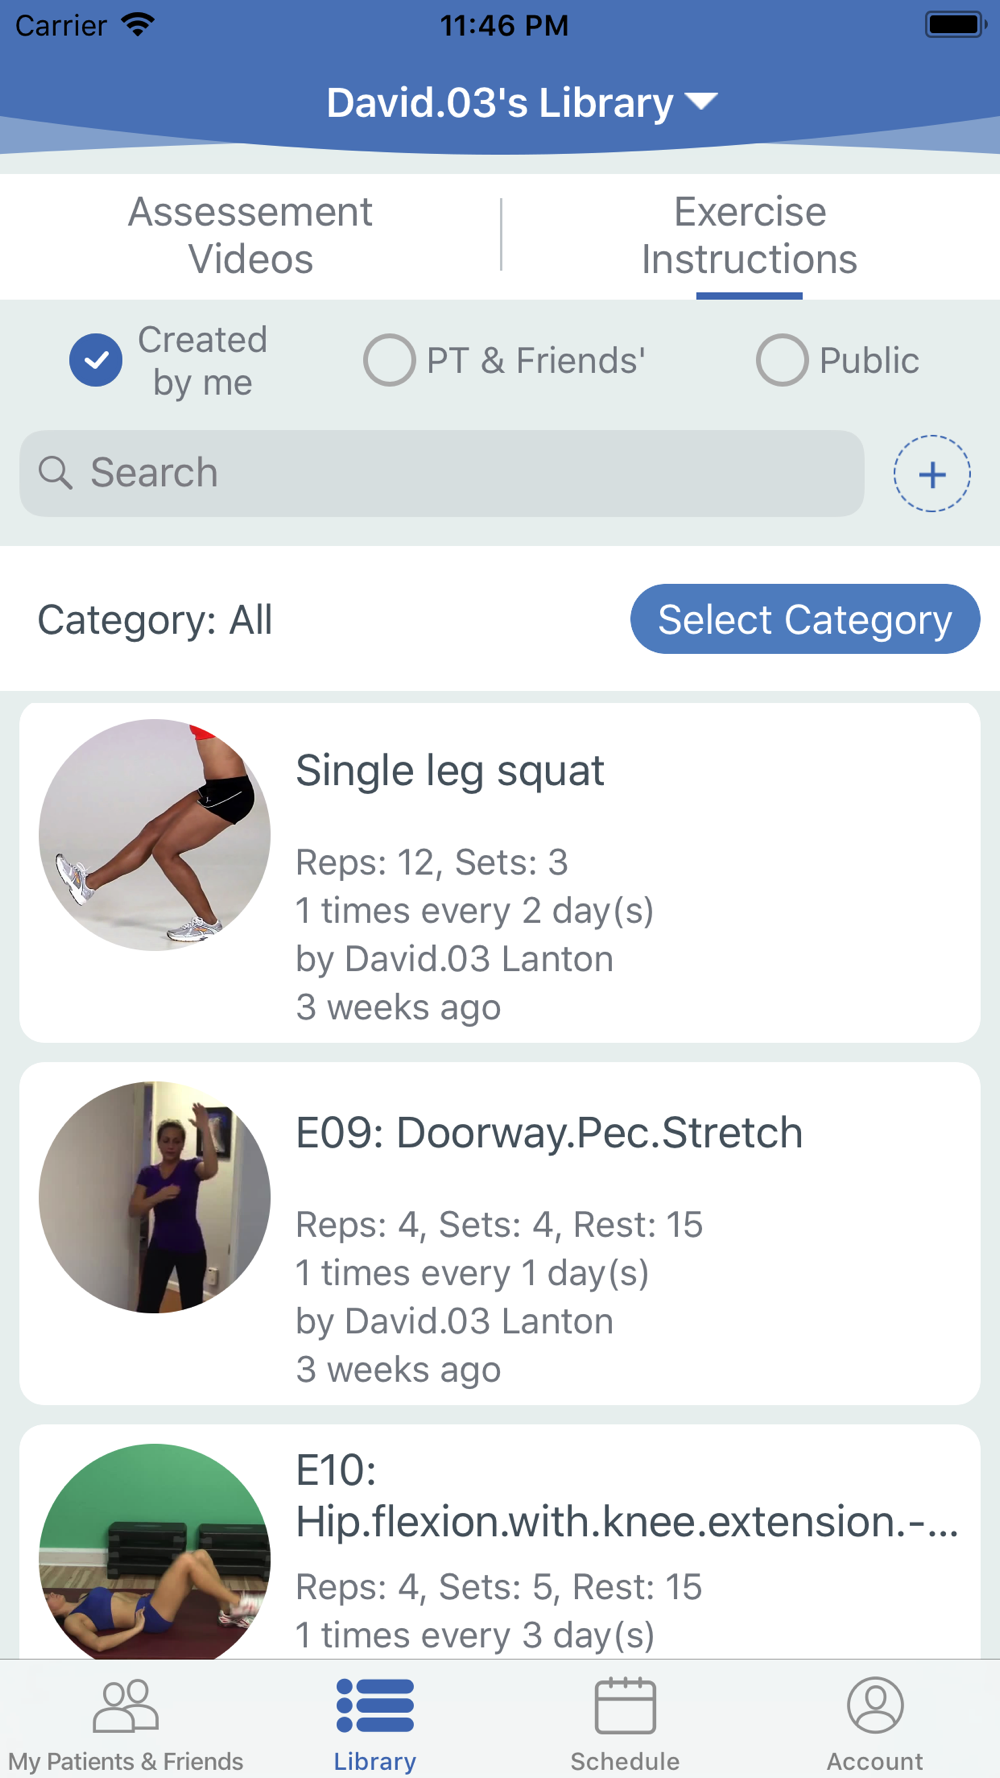Open My Patients & Friends icon
Screen dimensions: 1000x1778
pyautogui.click(x=126, y=1706)
